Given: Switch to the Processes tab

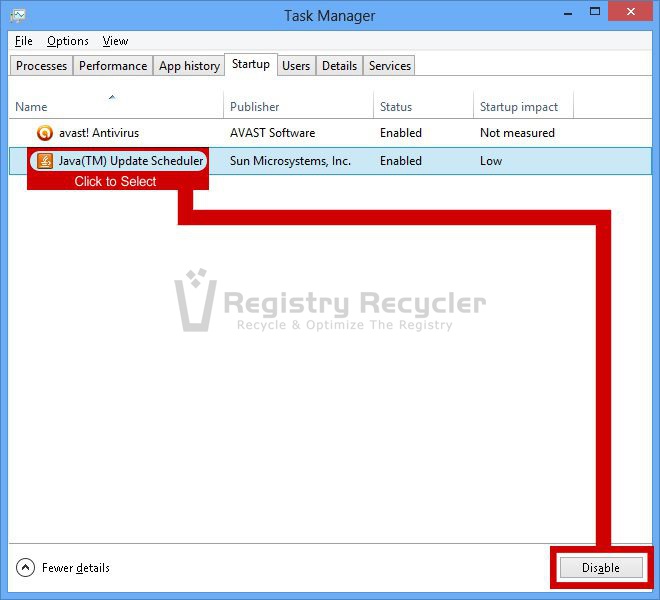Looking at the screenshot, I should (41, 66).
